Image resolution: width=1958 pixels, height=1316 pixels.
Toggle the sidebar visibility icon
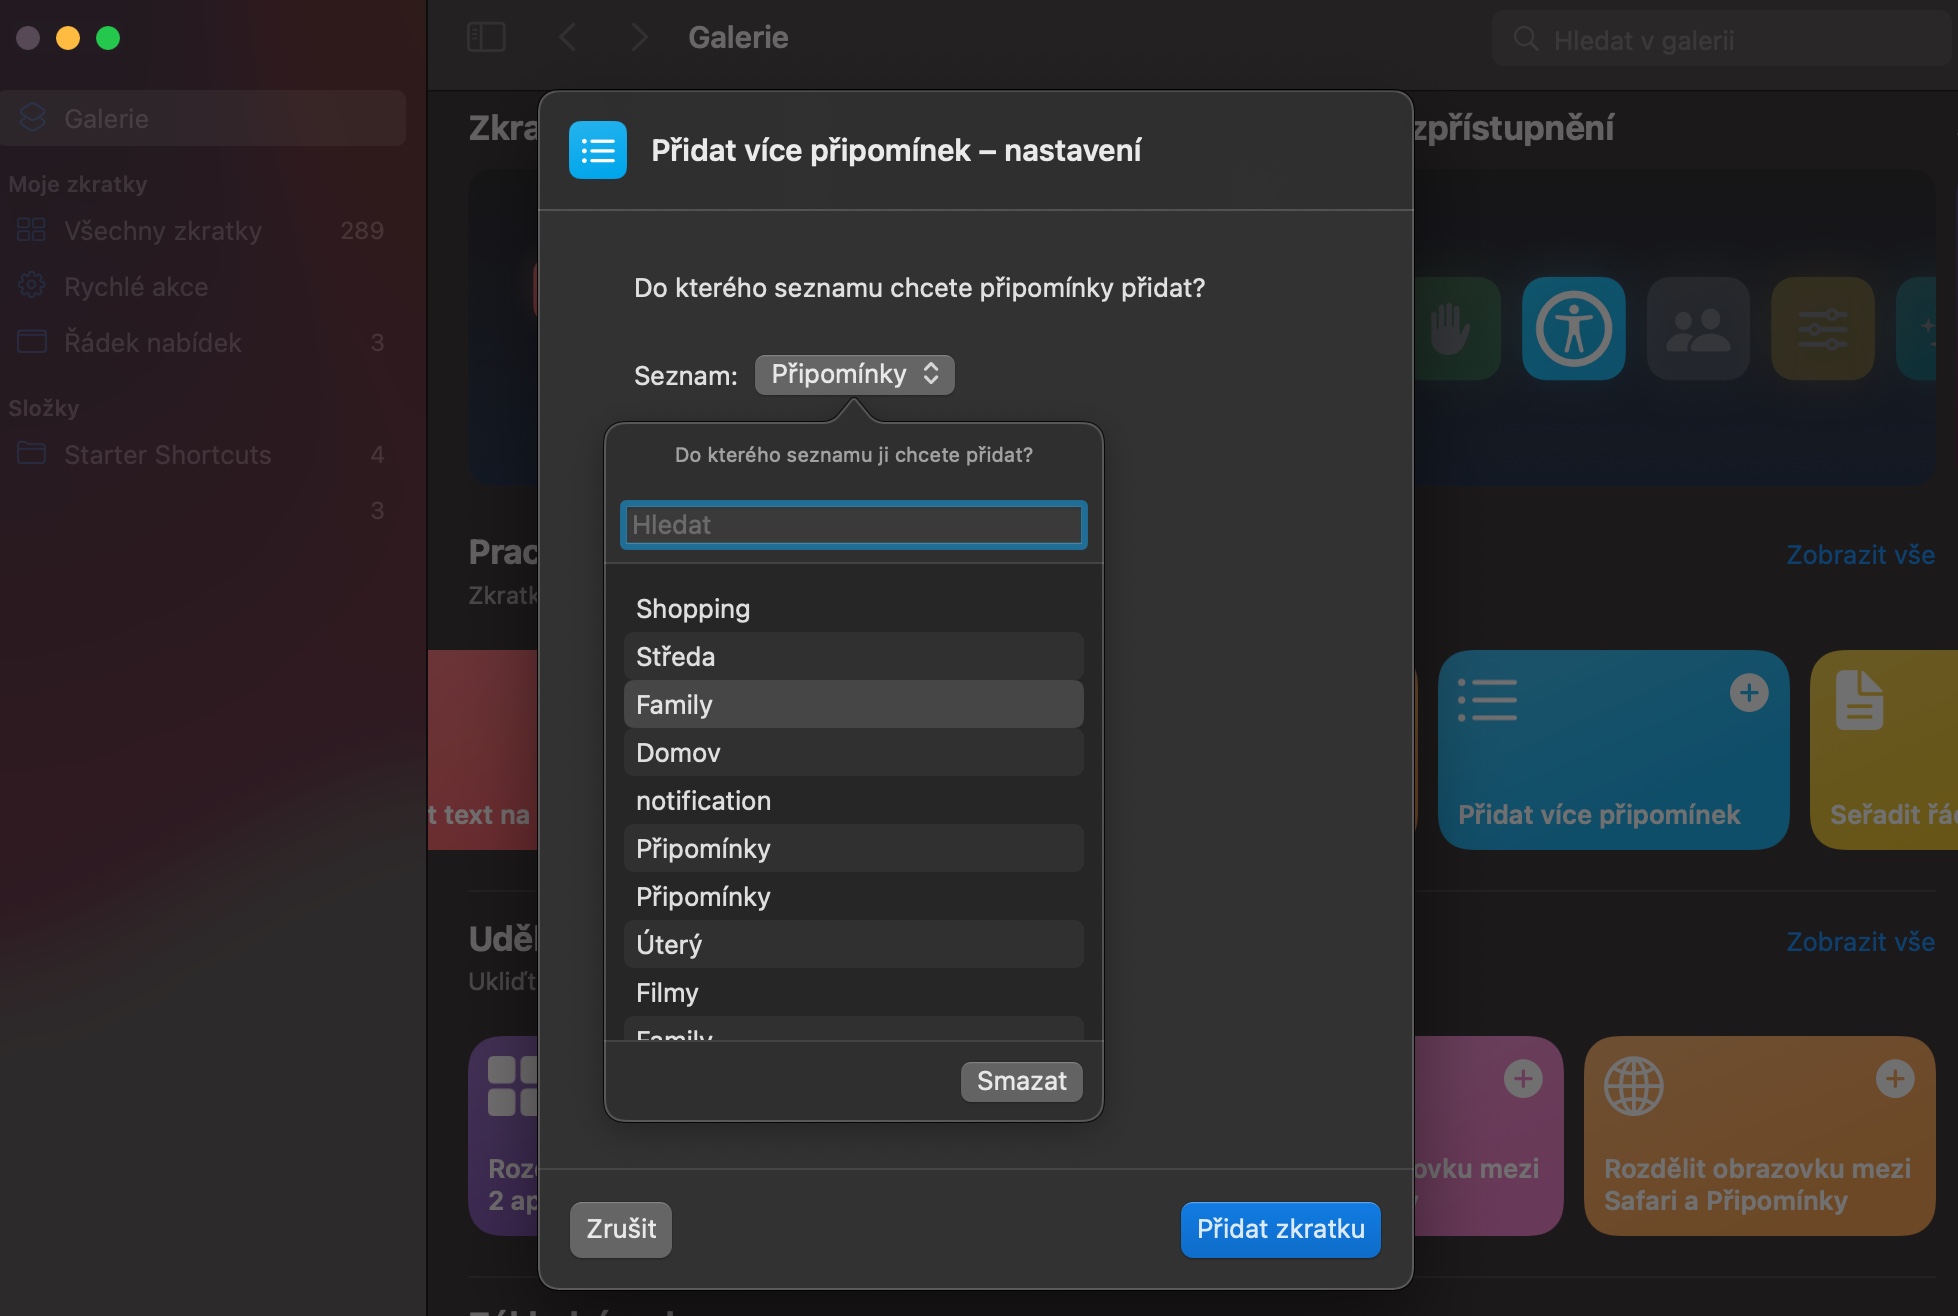(486, 38)
